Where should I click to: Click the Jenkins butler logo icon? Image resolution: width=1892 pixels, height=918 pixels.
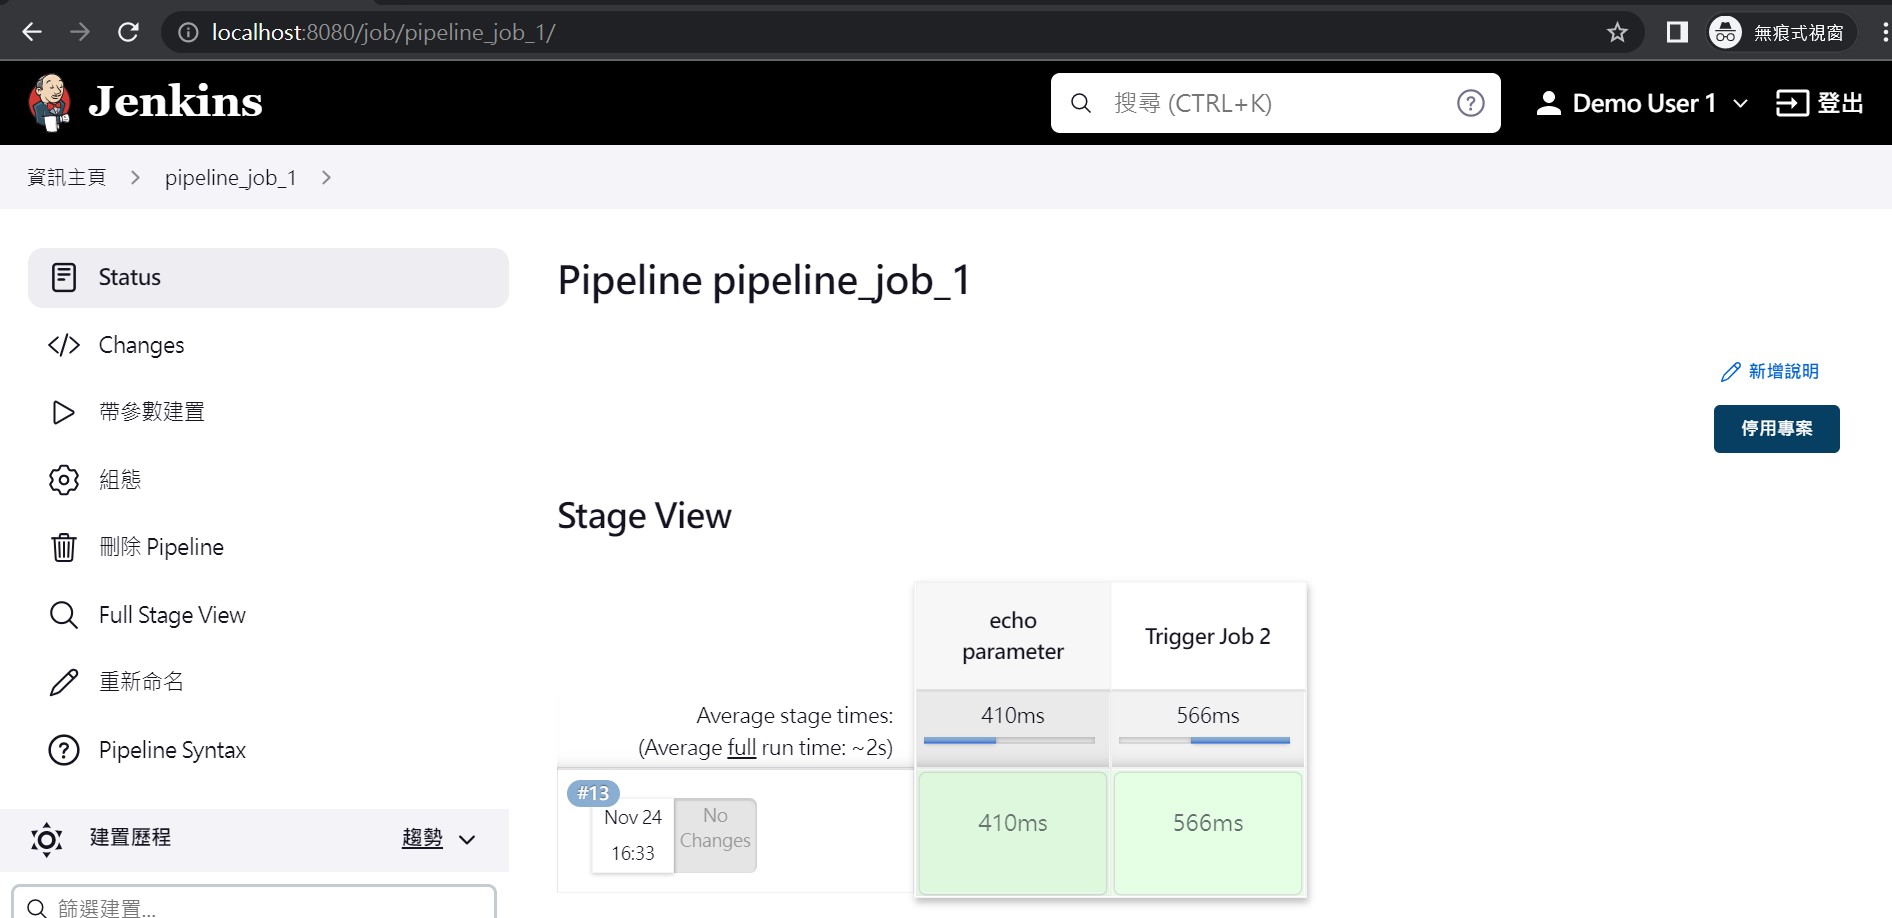point(49,102)
